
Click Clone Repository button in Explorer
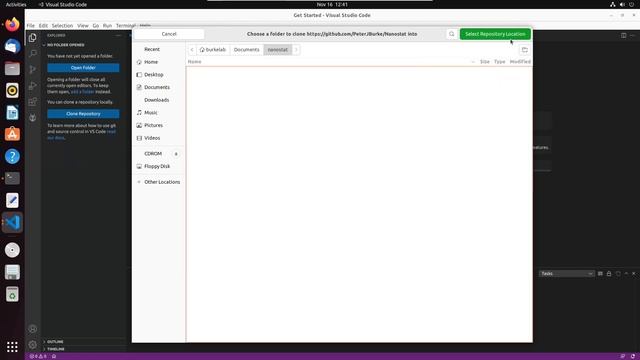[x=83, y=114]
